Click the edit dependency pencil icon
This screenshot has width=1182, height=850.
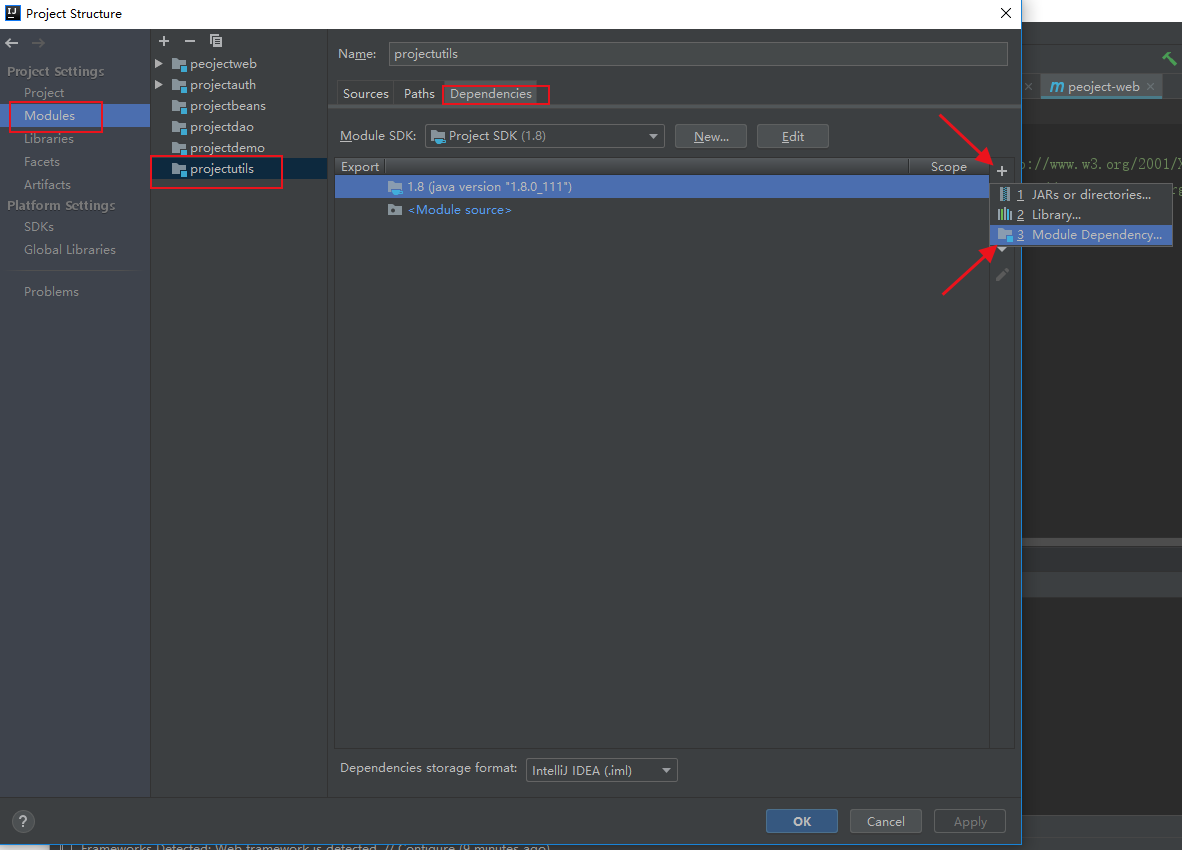point(1002,275)
